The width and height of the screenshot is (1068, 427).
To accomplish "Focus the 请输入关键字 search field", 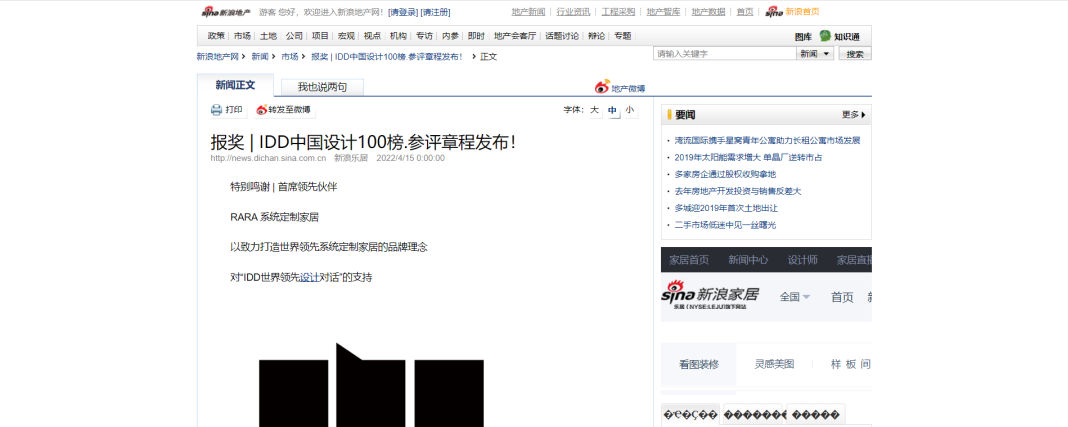I will coord(725,54).
